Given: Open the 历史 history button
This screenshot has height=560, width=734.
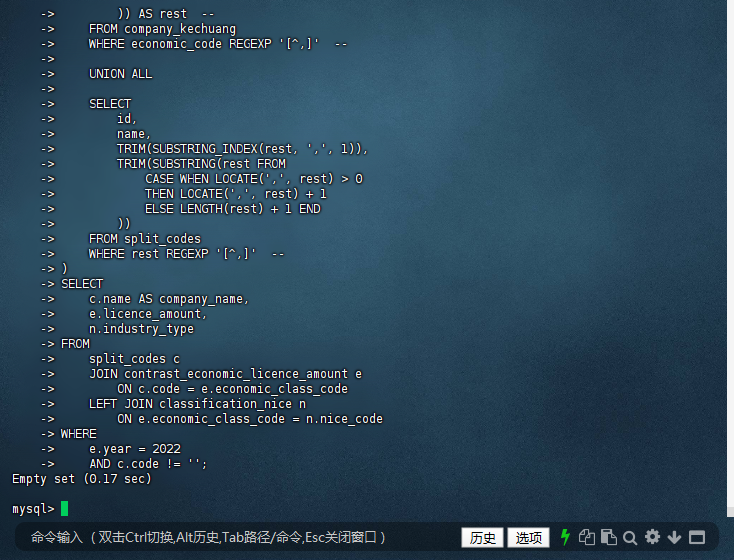Looking at the screenshot, I should 482,538.
